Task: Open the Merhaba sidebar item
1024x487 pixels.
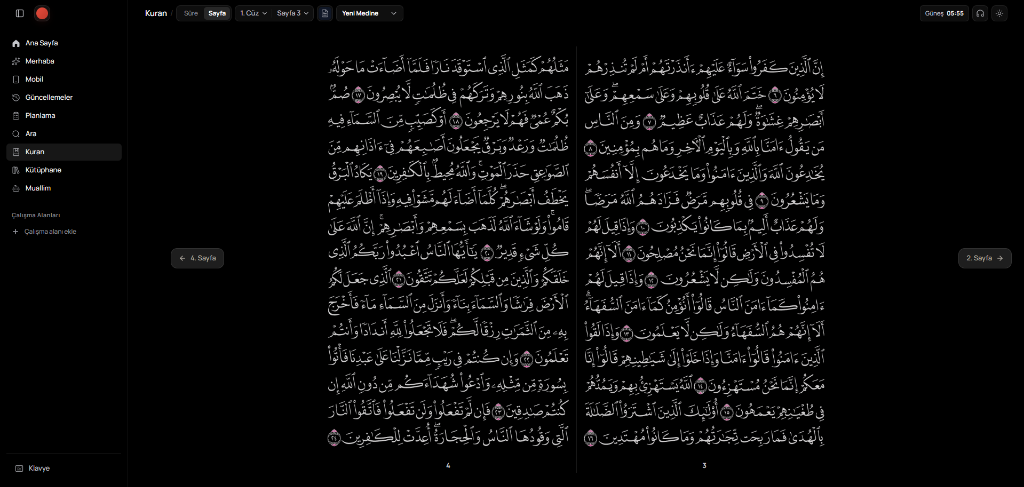Action: click(x=64, y=61)
